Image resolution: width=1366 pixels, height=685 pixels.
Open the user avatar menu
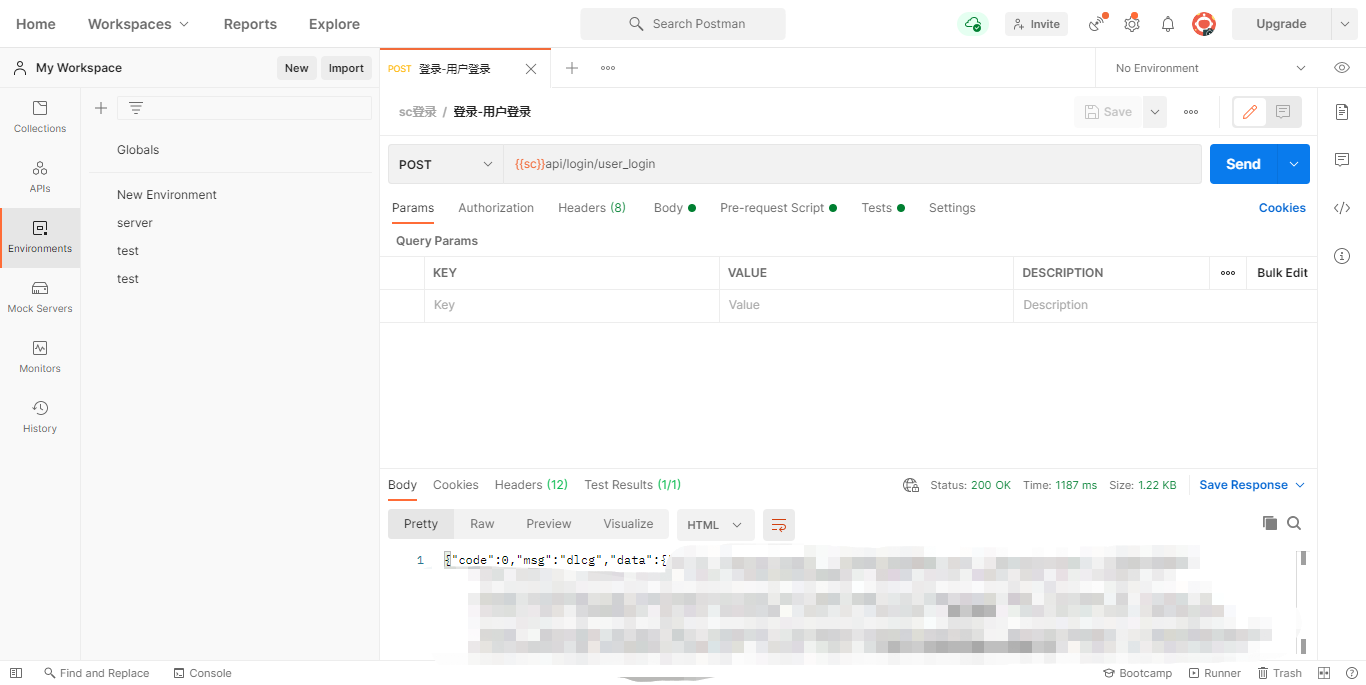pyautogui.click(x=1204, y=24)
